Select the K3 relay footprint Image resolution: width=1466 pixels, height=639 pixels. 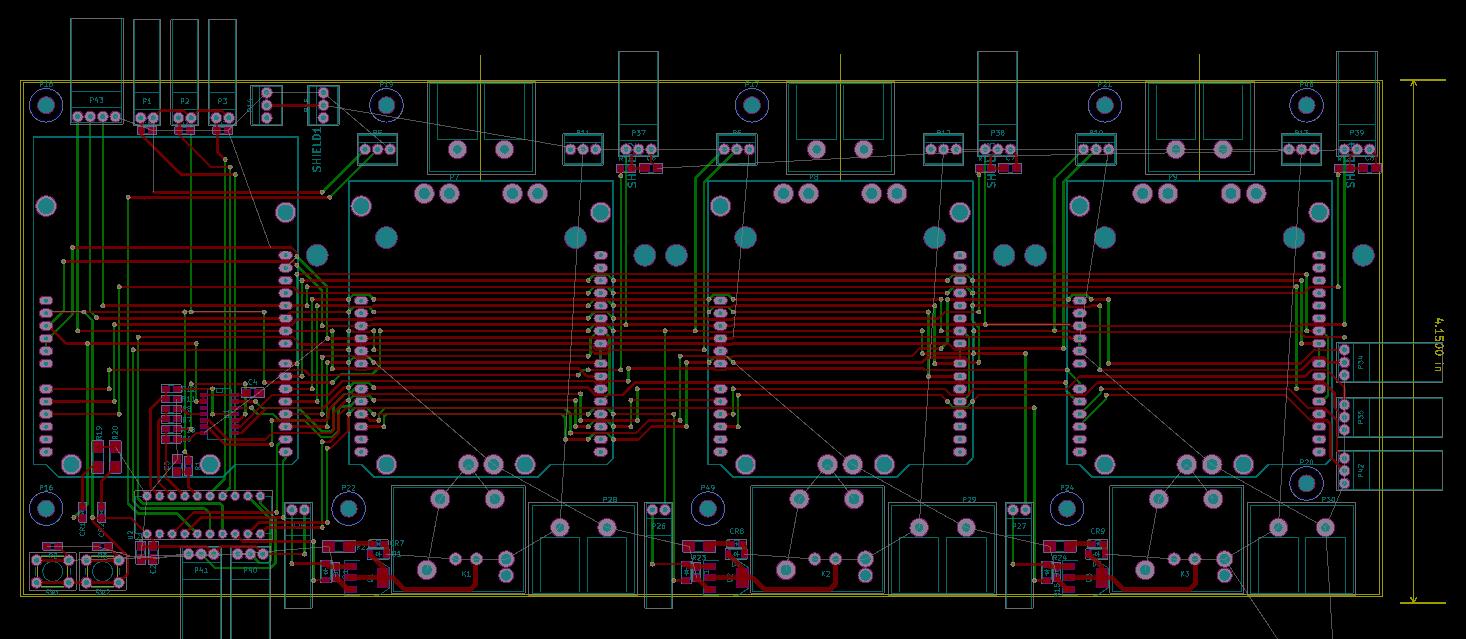click(1177, 539)
